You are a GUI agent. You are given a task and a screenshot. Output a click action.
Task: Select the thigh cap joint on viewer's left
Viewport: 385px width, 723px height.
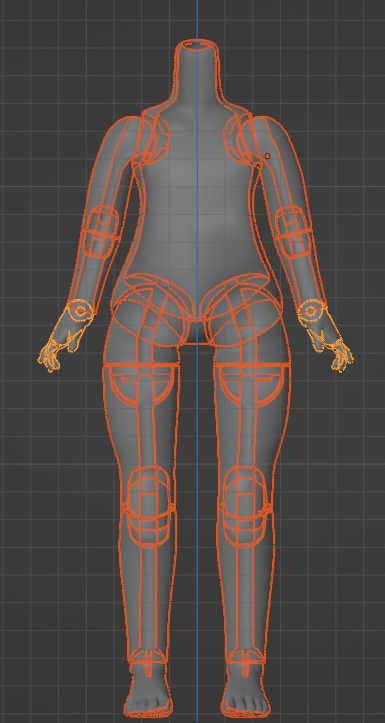coord(141,384)
